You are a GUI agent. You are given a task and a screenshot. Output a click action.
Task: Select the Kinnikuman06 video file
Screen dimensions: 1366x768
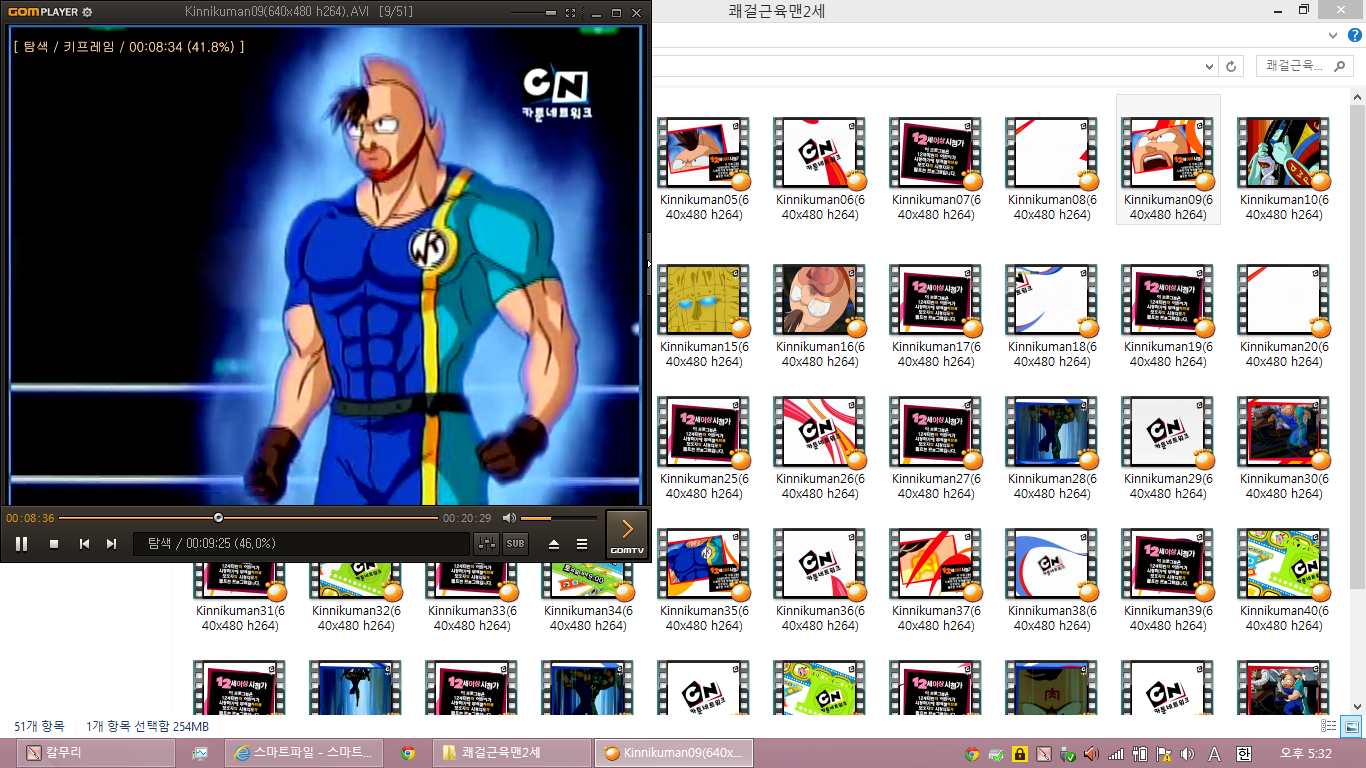pos(819,169)
